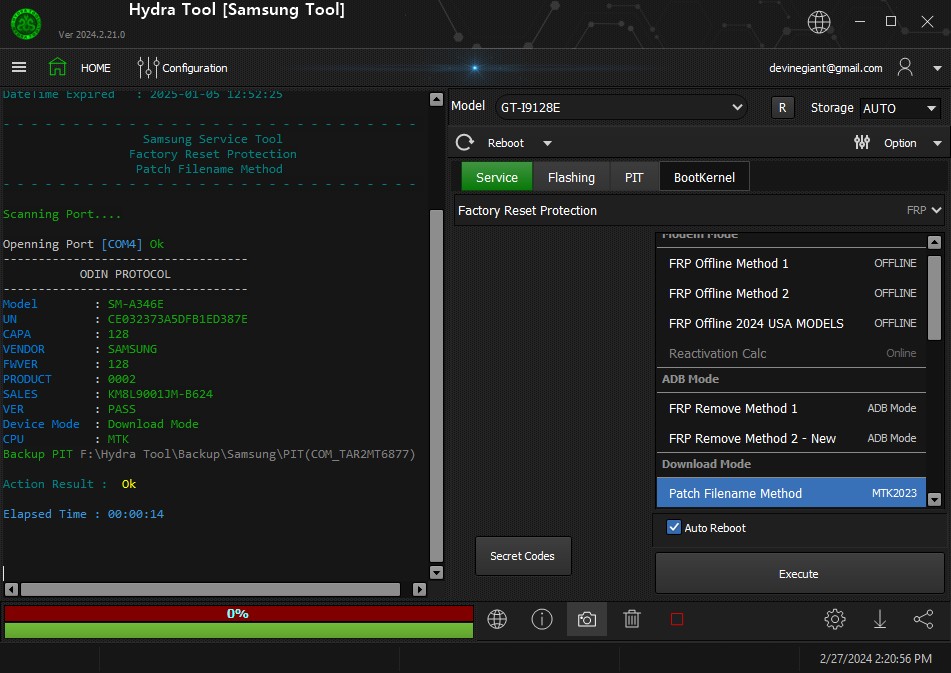Open the Secret Codes button
Image resolution: width=951 pixels, height=673 pixels.
(522, 556)
